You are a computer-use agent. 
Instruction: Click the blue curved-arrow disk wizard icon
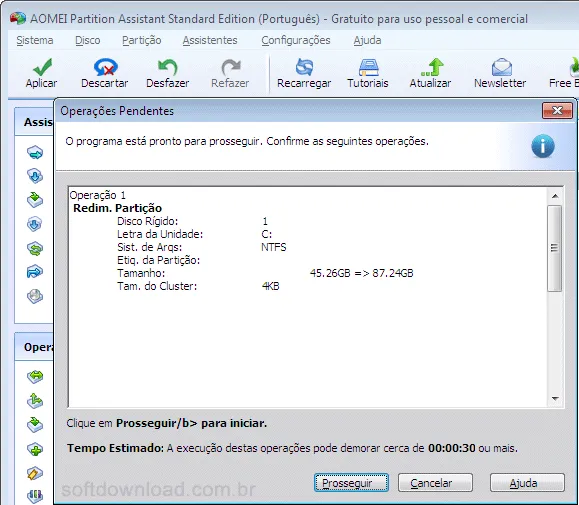pos(35,272)
